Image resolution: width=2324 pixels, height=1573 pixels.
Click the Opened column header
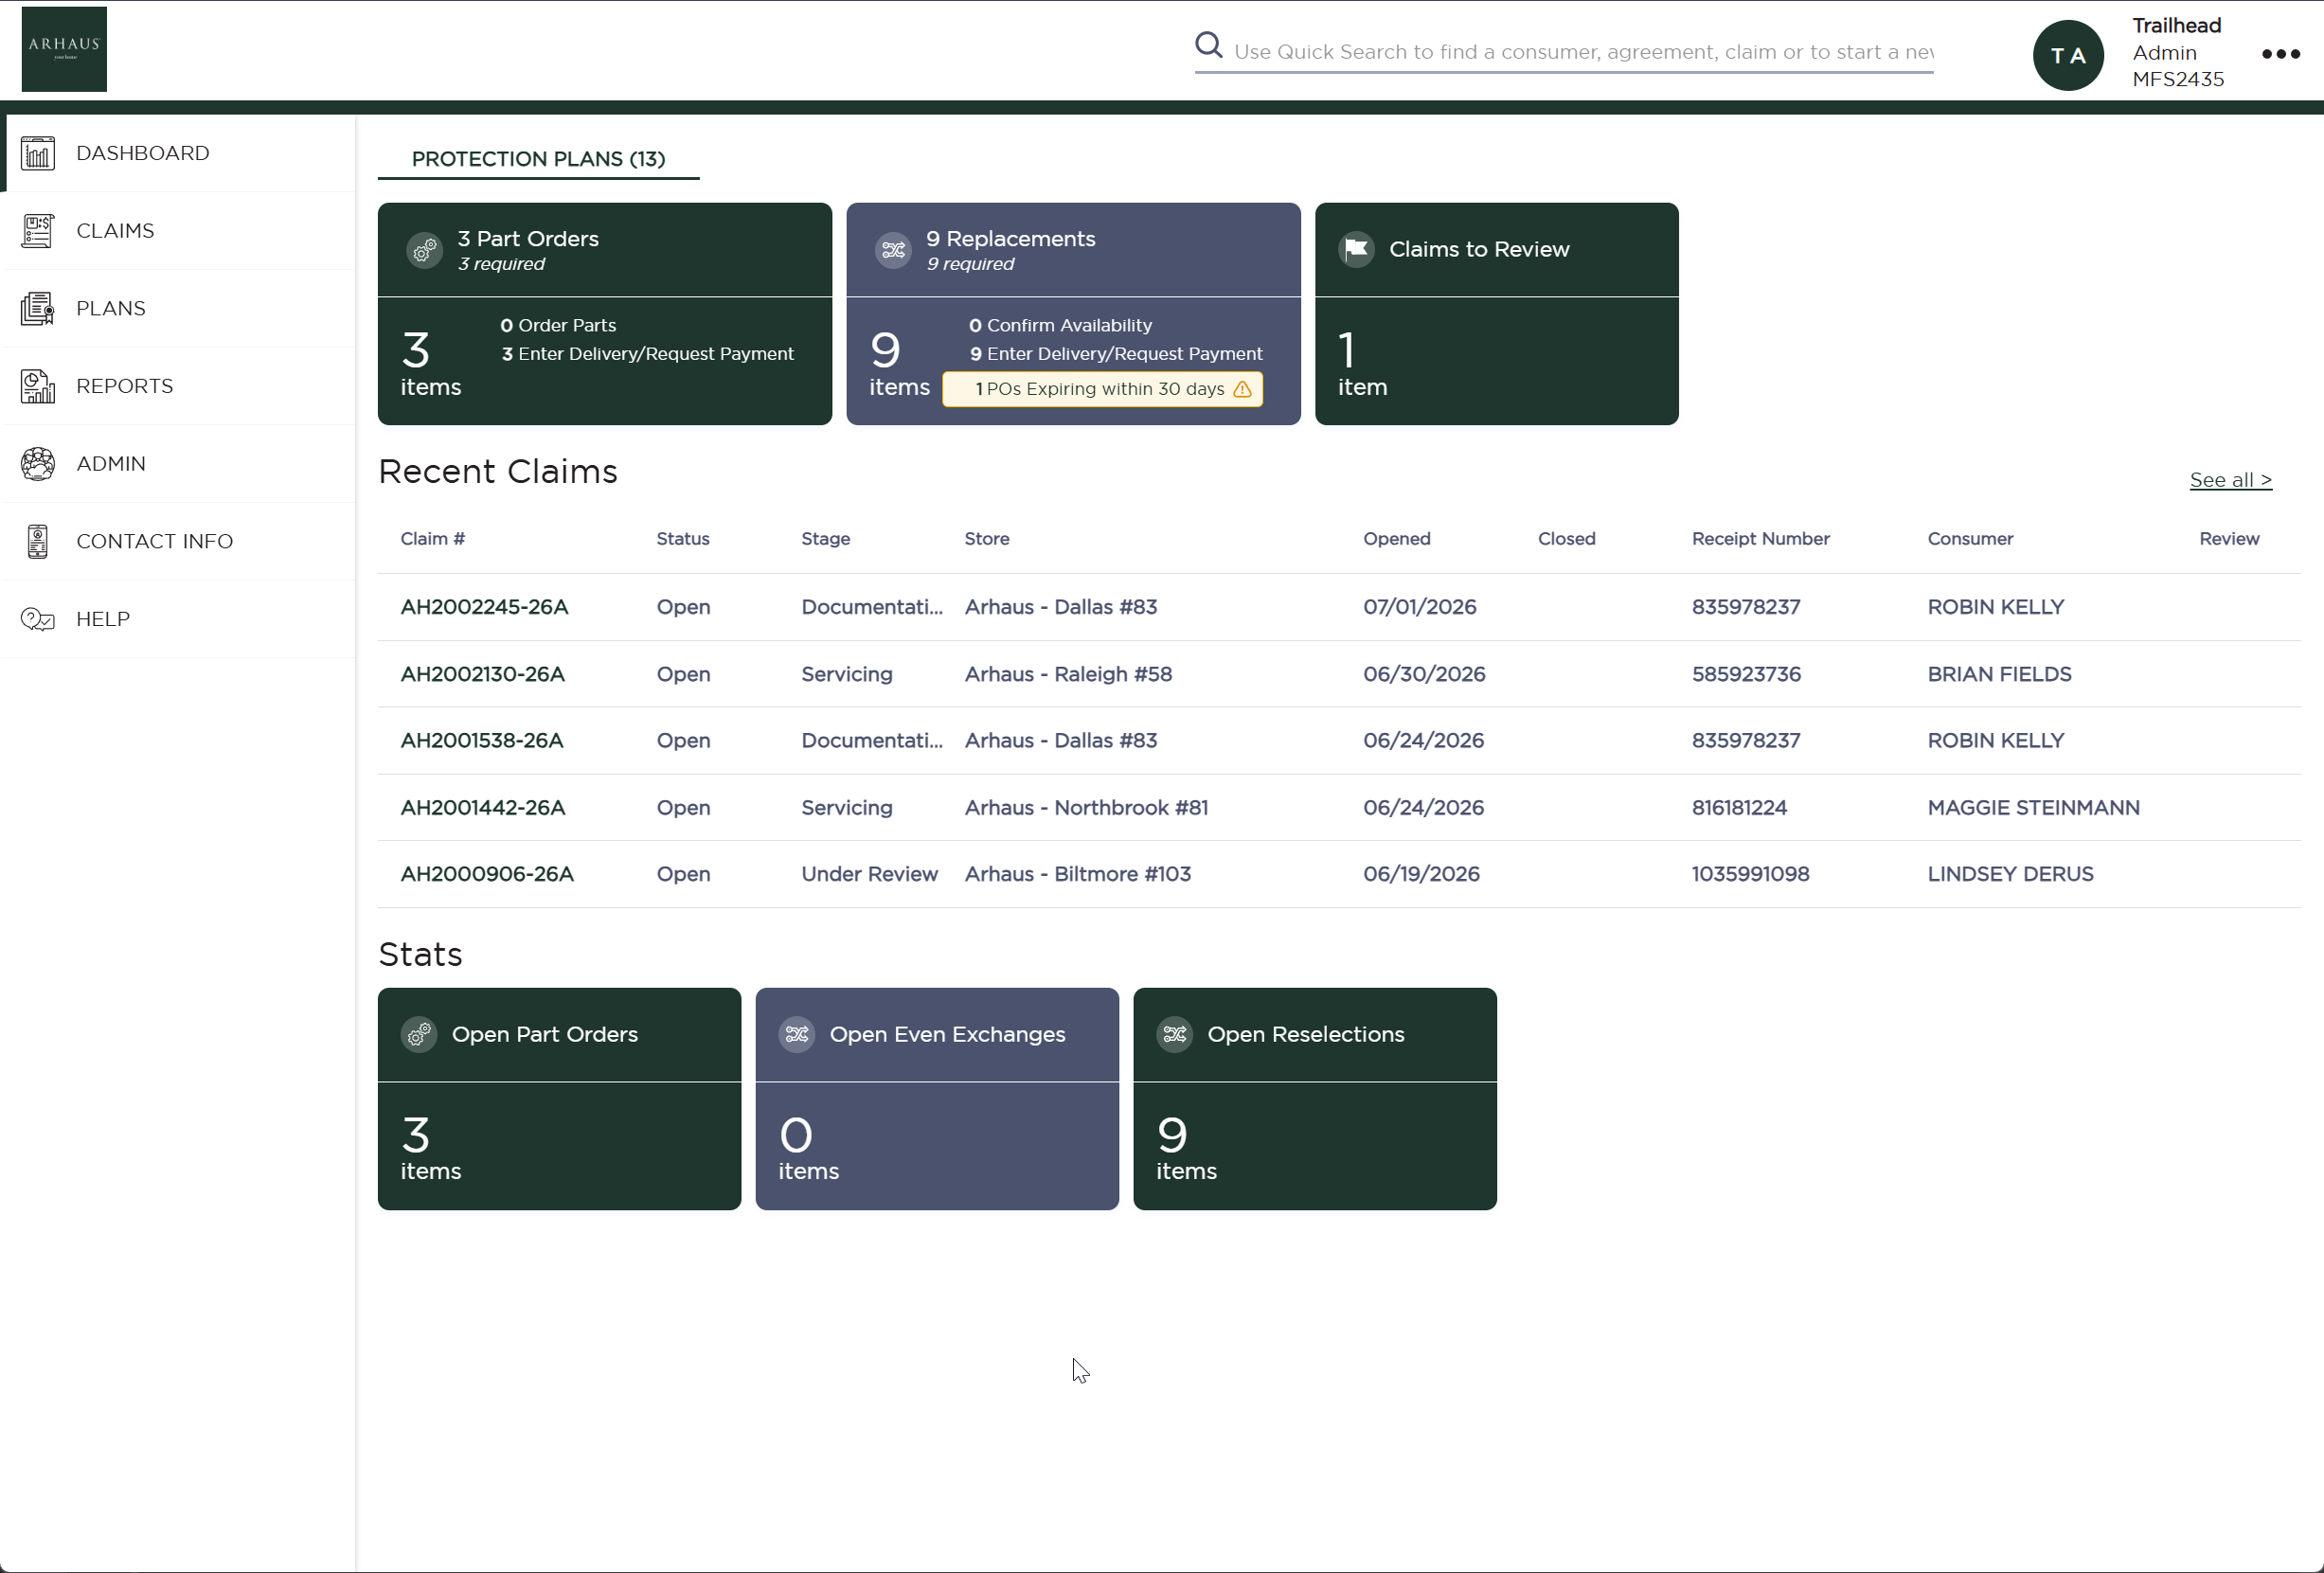point(1396,539)
